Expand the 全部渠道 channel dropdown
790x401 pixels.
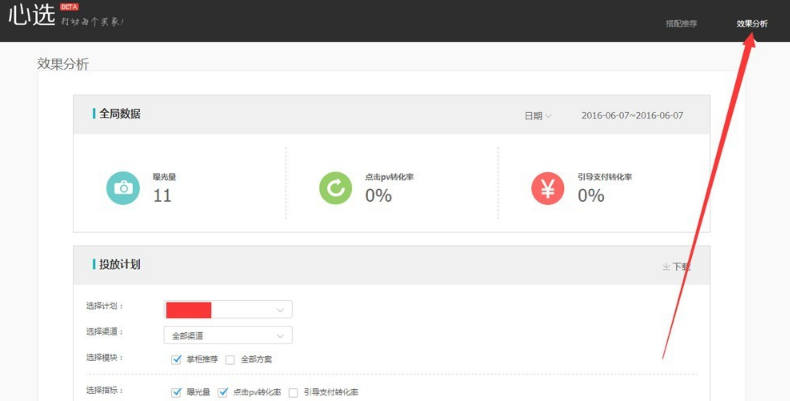click(x=228, y=336)
